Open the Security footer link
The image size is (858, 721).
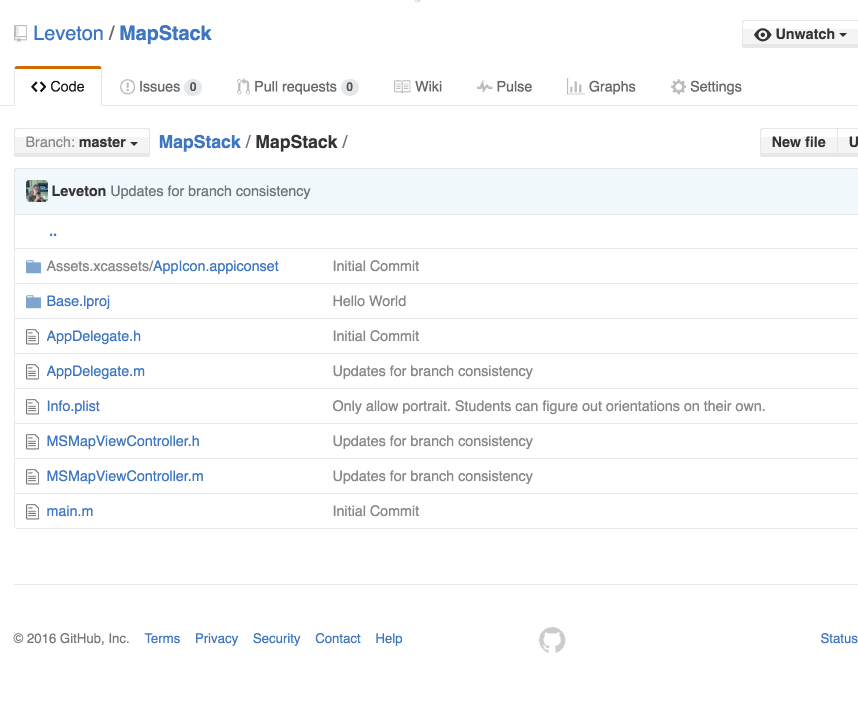coord(276,639)
